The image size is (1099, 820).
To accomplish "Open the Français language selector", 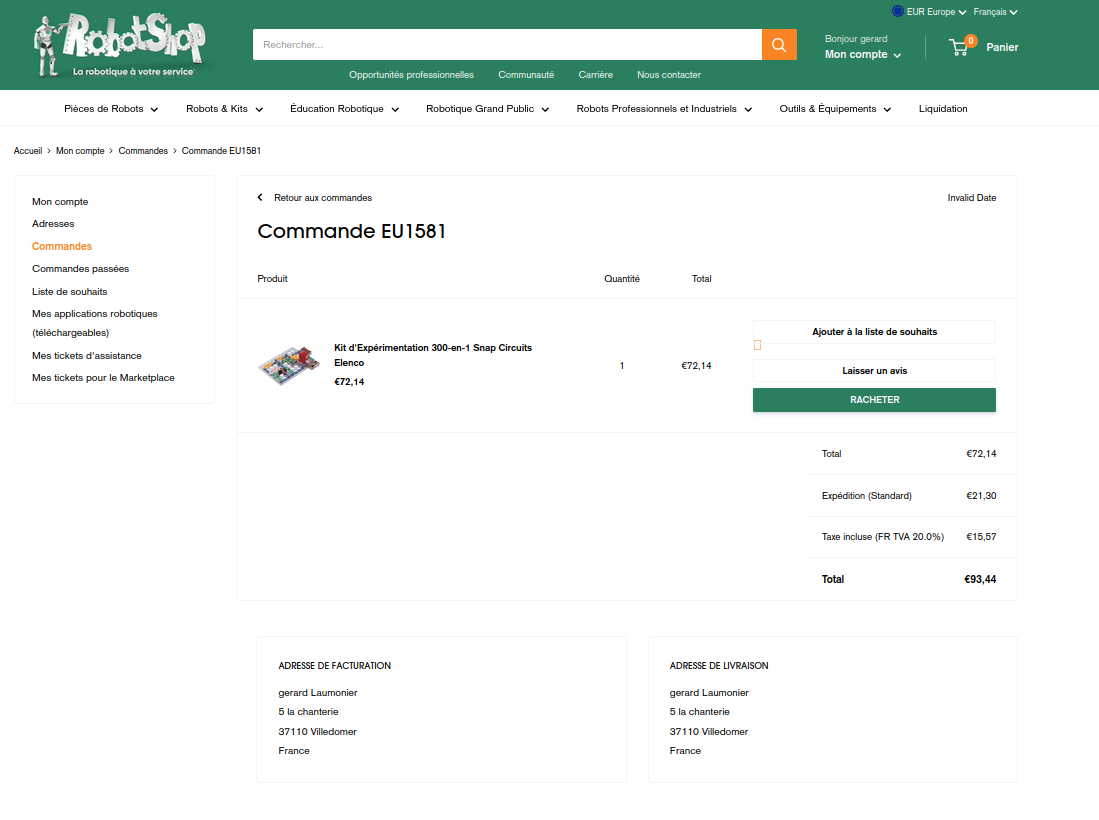I will 995,12.
